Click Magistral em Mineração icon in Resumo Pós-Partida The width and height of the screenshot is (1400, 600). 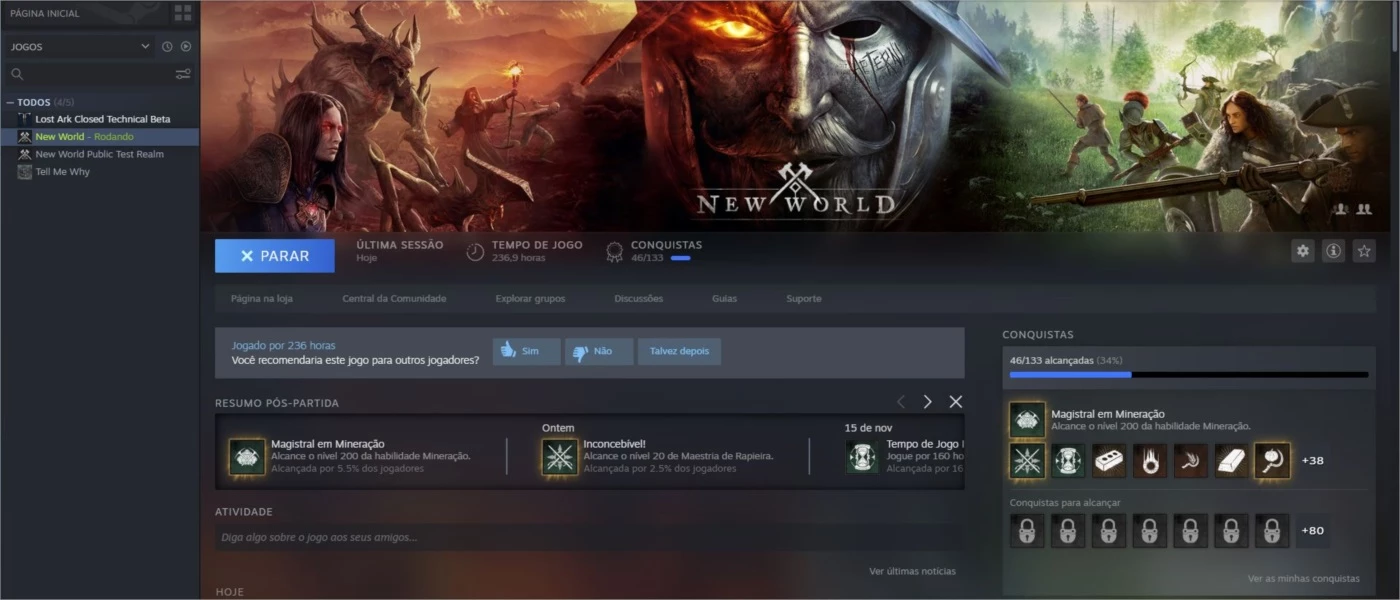247,456
